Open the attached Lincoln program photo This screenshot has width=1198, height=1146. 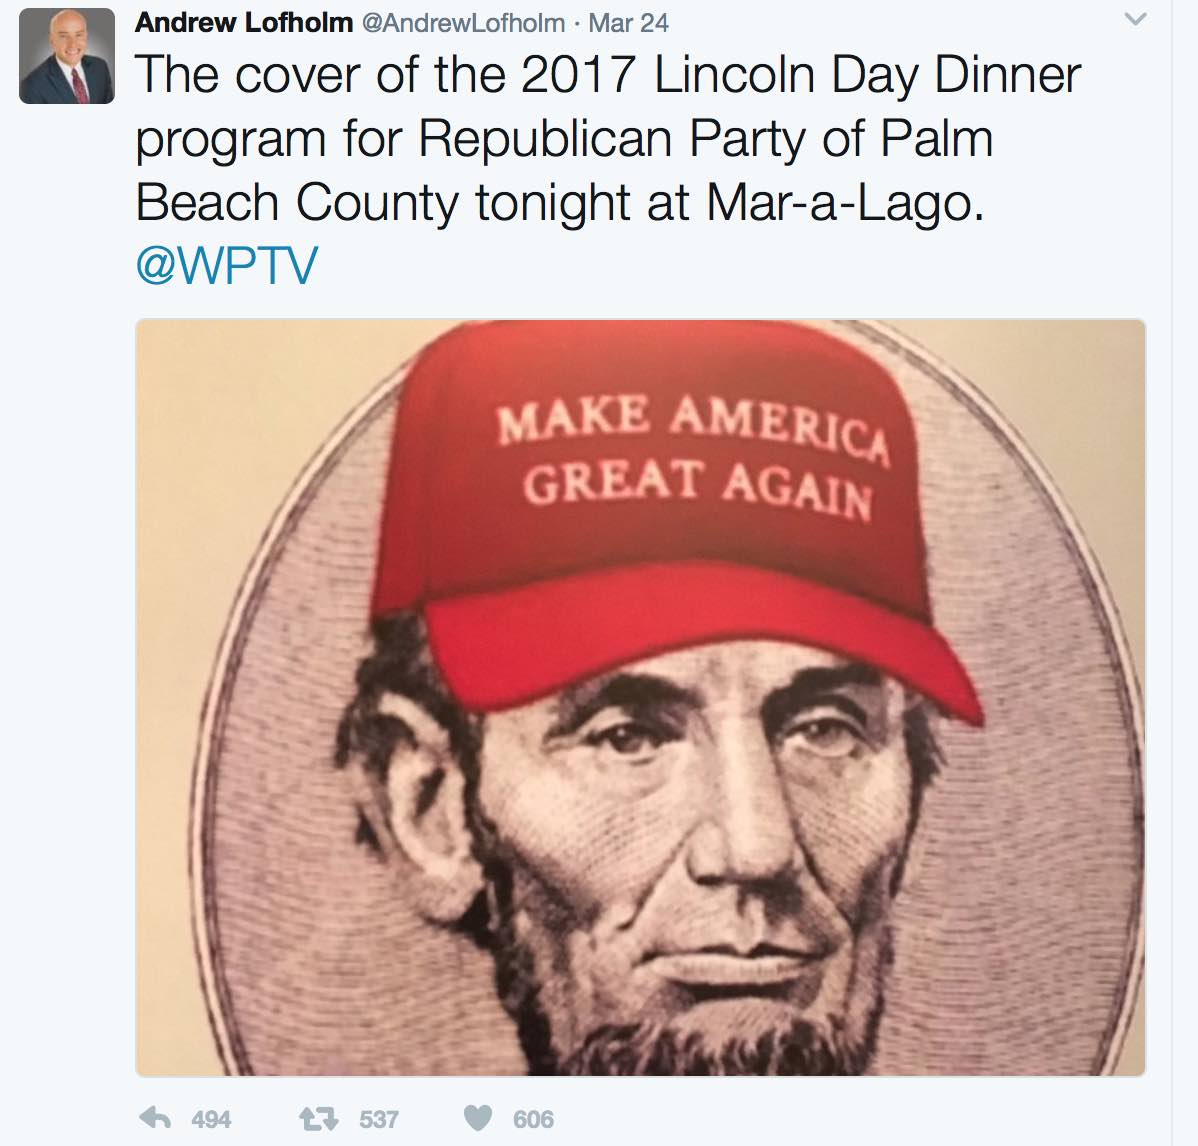pos(640,698)
